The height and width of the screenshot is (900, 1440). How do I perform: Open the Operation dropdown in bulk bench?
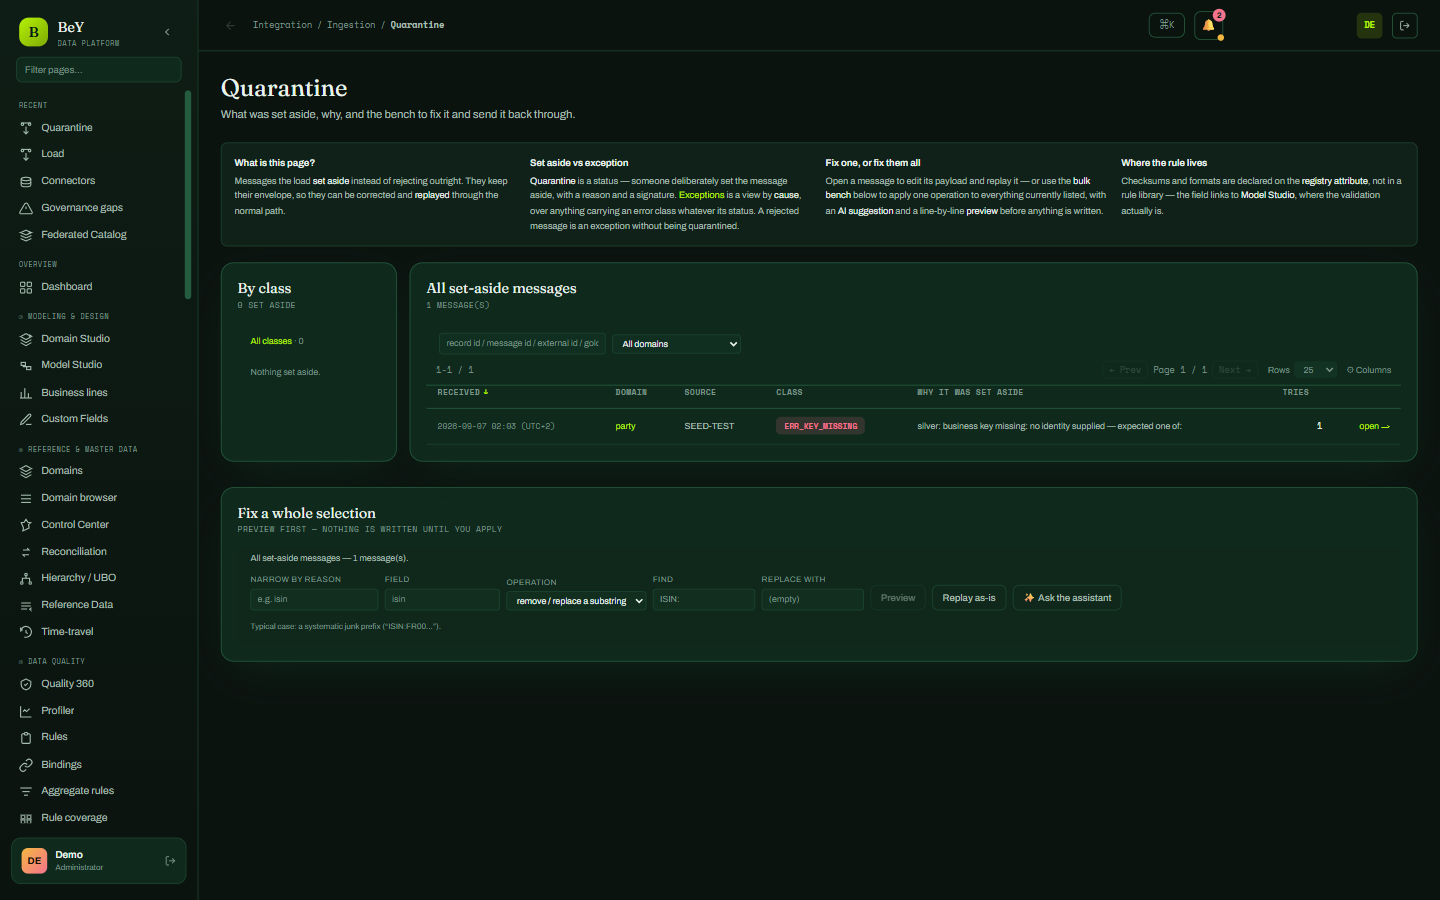click(x=576, y=601)
